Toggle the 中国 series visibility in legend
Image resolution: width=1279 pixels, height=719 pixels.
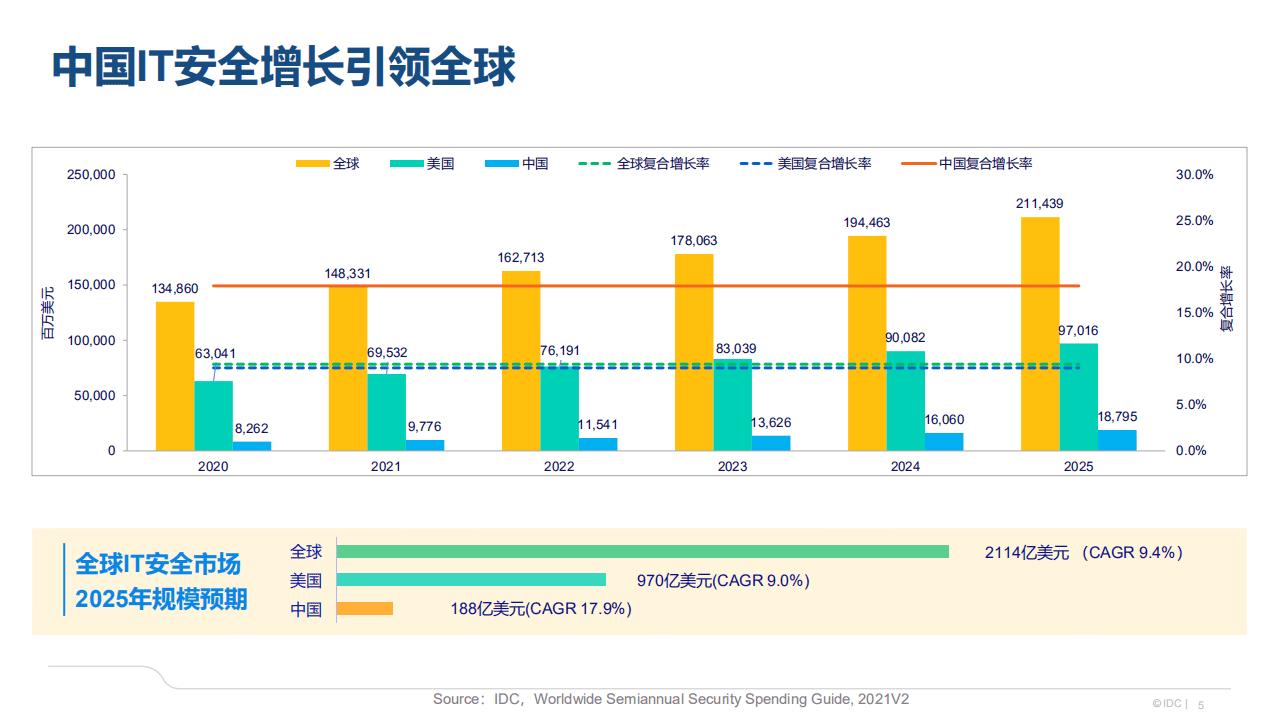pos(520,162)
